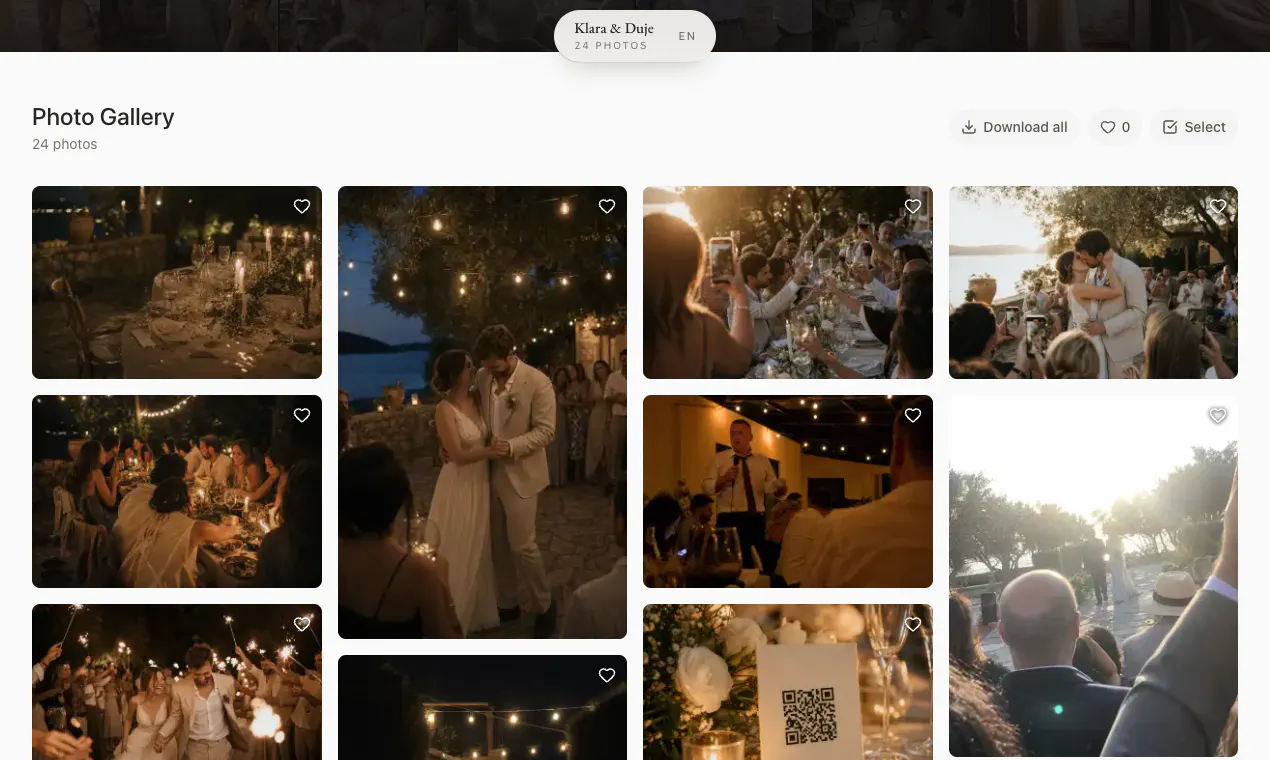The image size is (1270, 760).
Task: Favorite the QR code table card photo
Action: coord(913,624)
